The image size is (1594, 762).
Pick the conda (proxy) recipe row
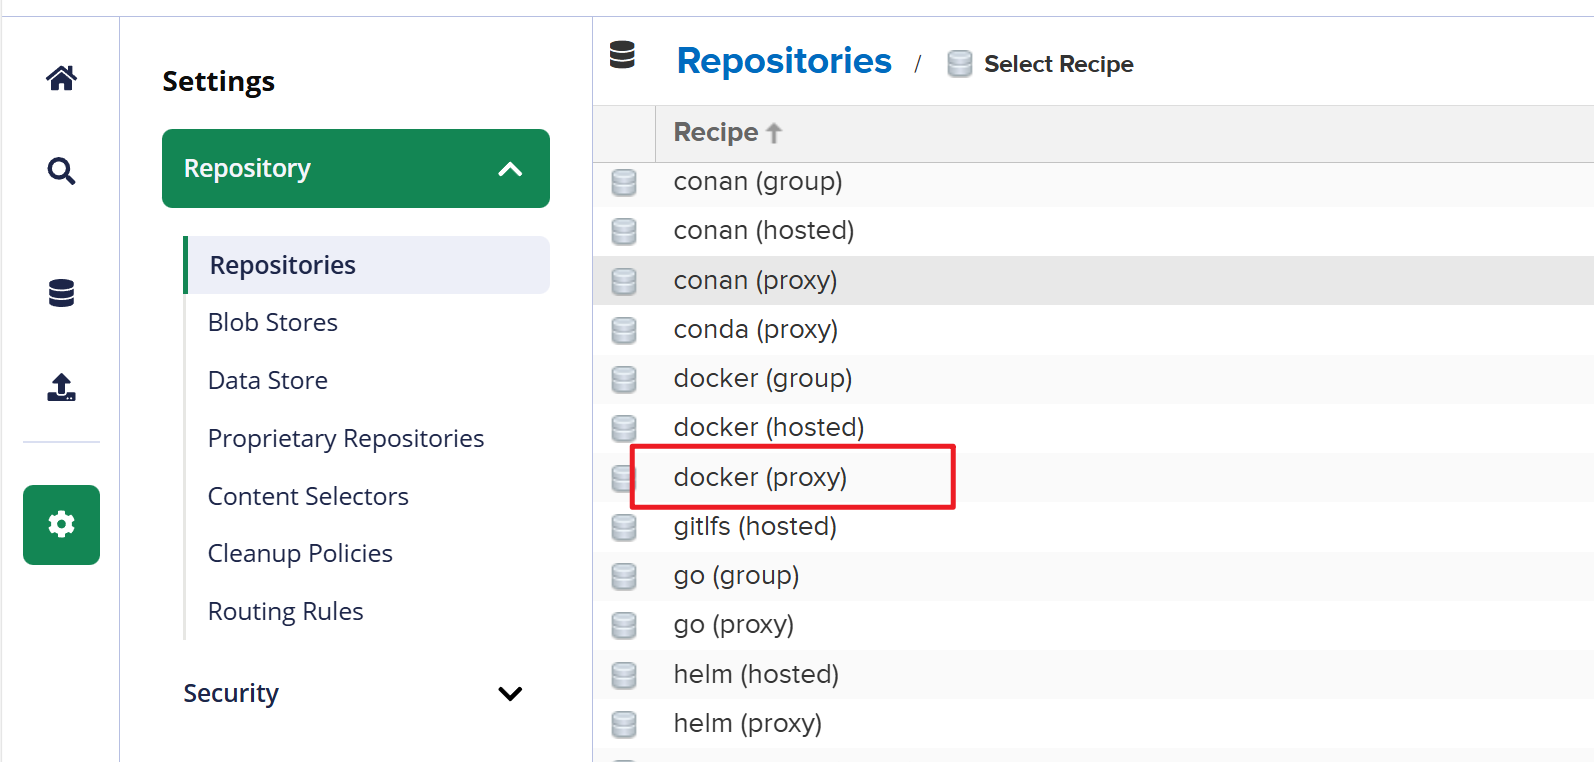(x=755, y=330)
